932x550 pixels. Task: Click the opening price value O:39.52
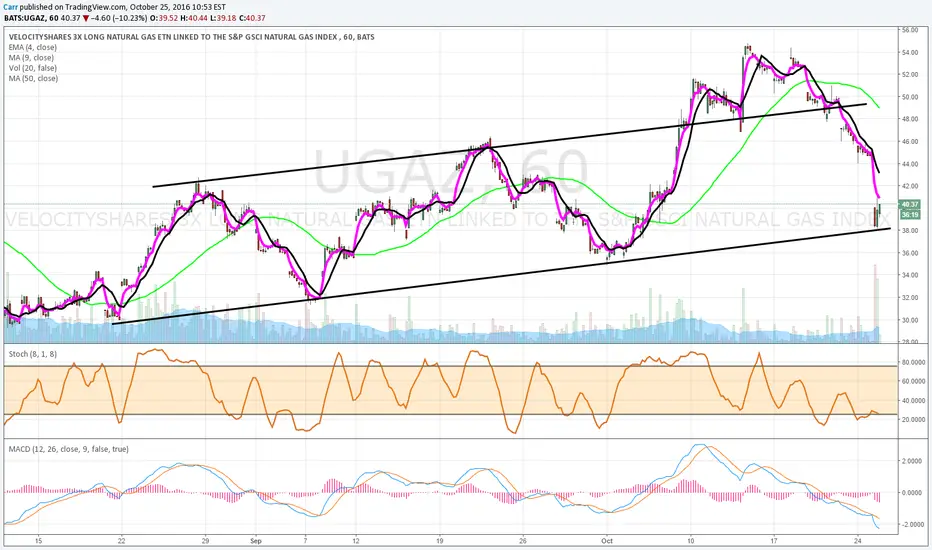coord(163,18)
